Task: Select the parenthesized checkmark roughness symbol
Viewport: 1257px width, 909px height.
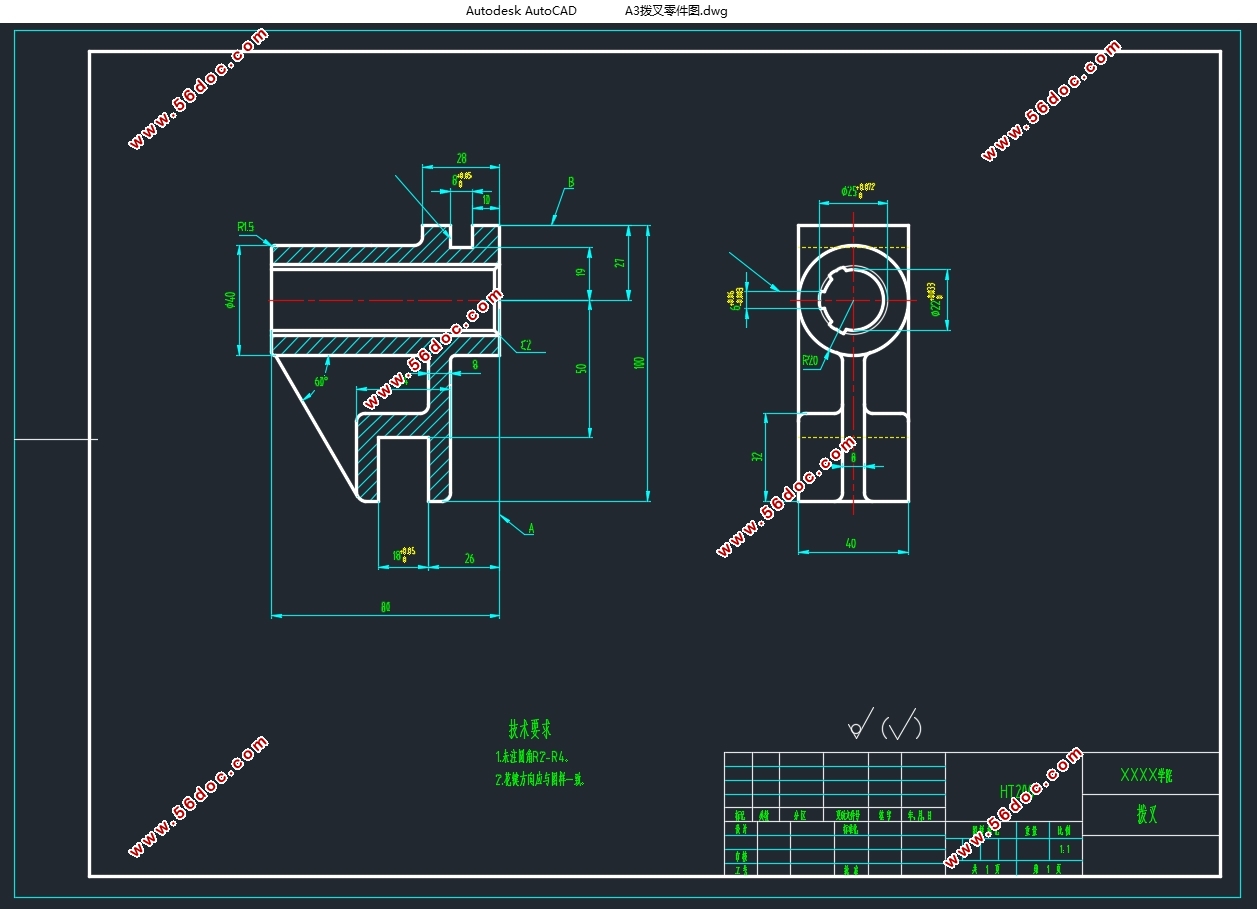Action: pyautogui.click(x=903, y=727)
